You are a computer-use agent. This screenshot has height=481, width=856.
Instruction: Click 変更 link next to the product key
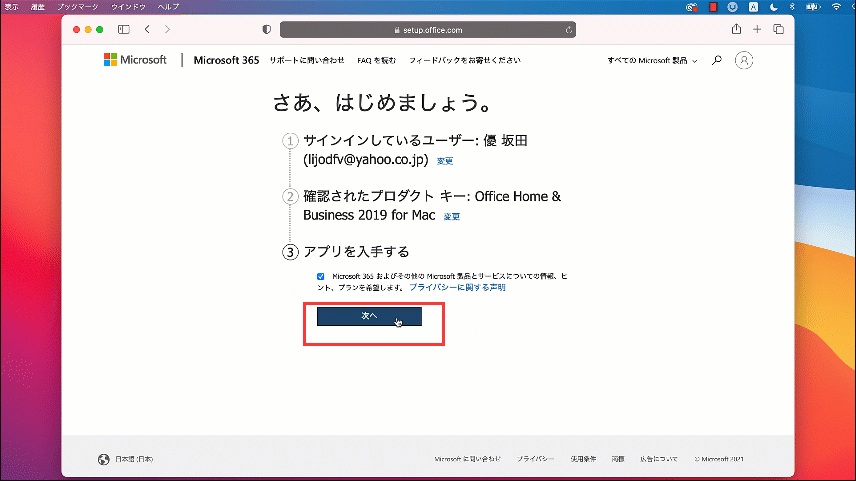click(x=452, y=216)
